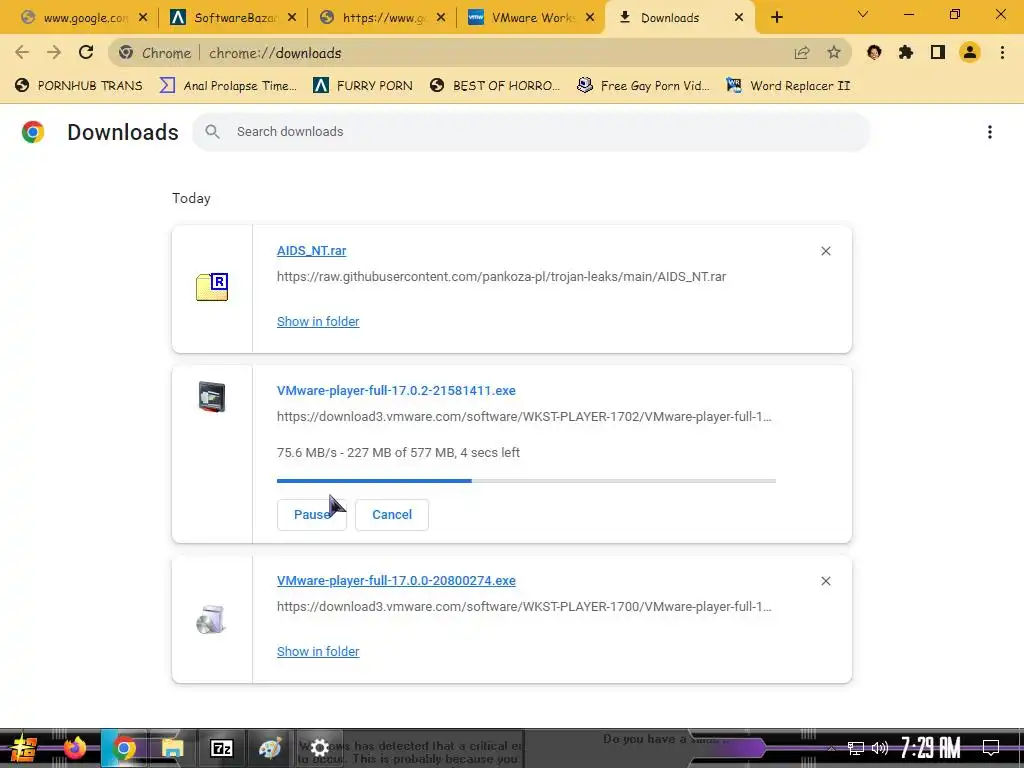Viewport: 1024px width, 768px height.
Task: Click the download speed status text
Action: click(x=398, y=453)
